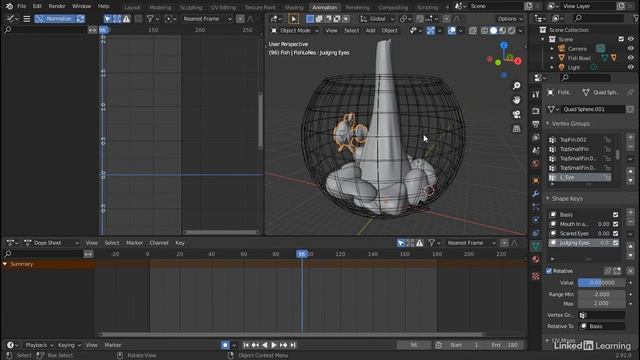Screen dimensions: 640x360
Task: Toggle the Judging Eyes shape key checkbox
Action: pyautogui.click(x=616, y=243)
